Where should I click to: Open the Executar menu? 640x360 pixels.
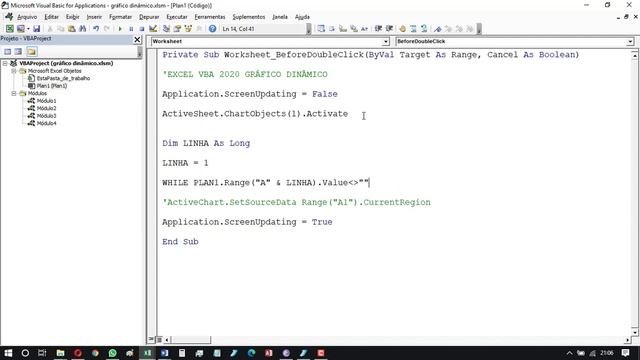coord(177,17)
